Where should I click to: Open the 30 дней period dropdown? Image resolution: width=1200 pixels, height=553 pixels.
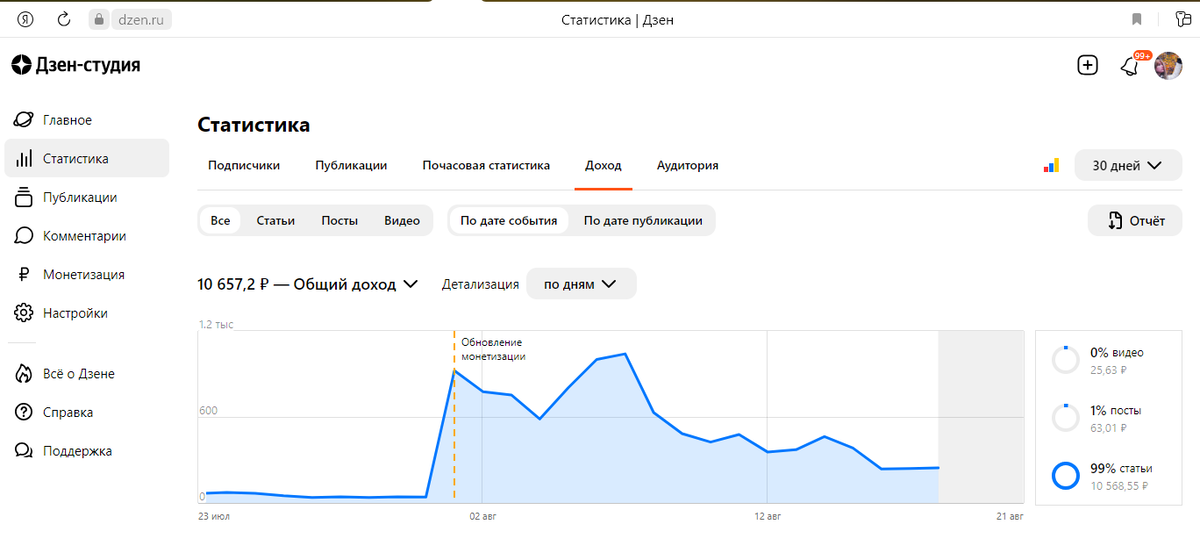(x=1128, y=166)
